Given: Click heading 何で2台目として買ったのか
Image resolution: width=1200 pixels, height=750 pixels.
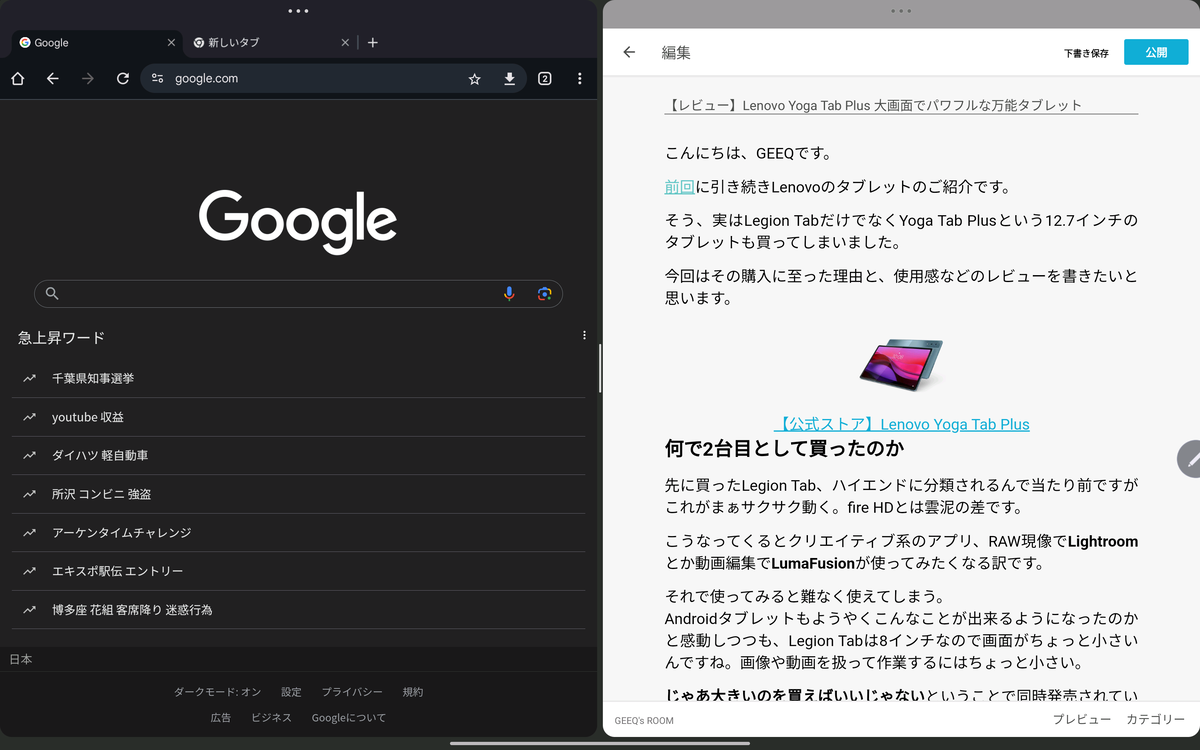Looking at the screenshot, I should [785, 449].
